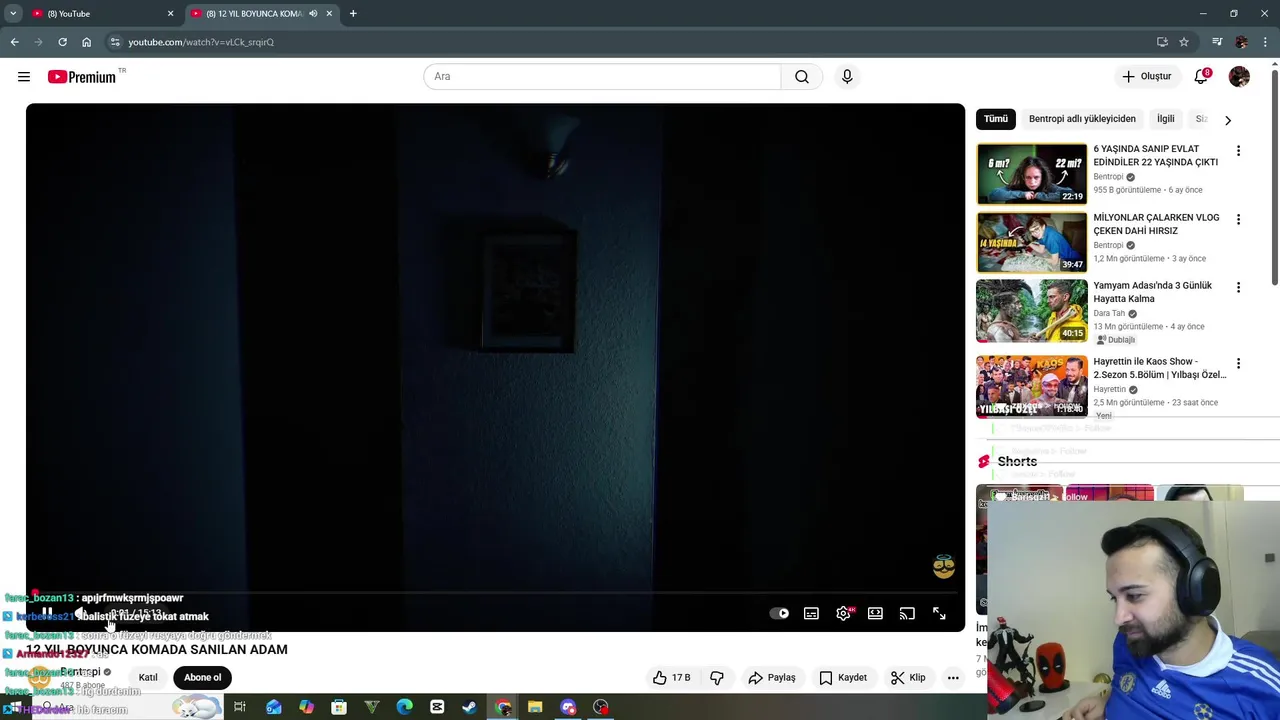Open the Hayrettin ile Kaos Show title
This screenshot has width=1280, height=720.
coord(1160,368)
